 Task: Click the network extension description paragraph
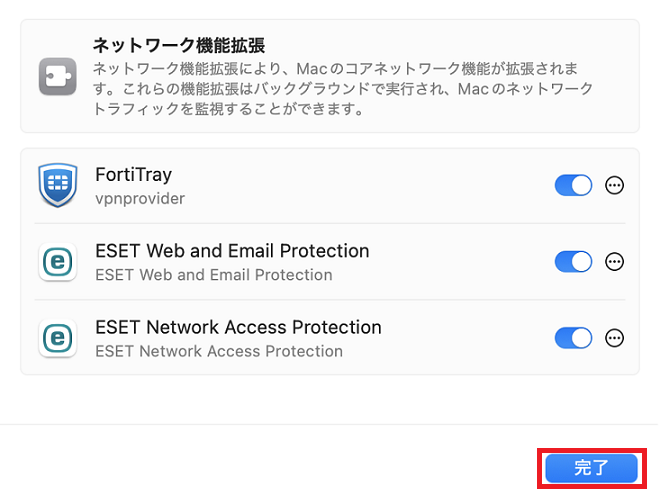tap(340, 89)
